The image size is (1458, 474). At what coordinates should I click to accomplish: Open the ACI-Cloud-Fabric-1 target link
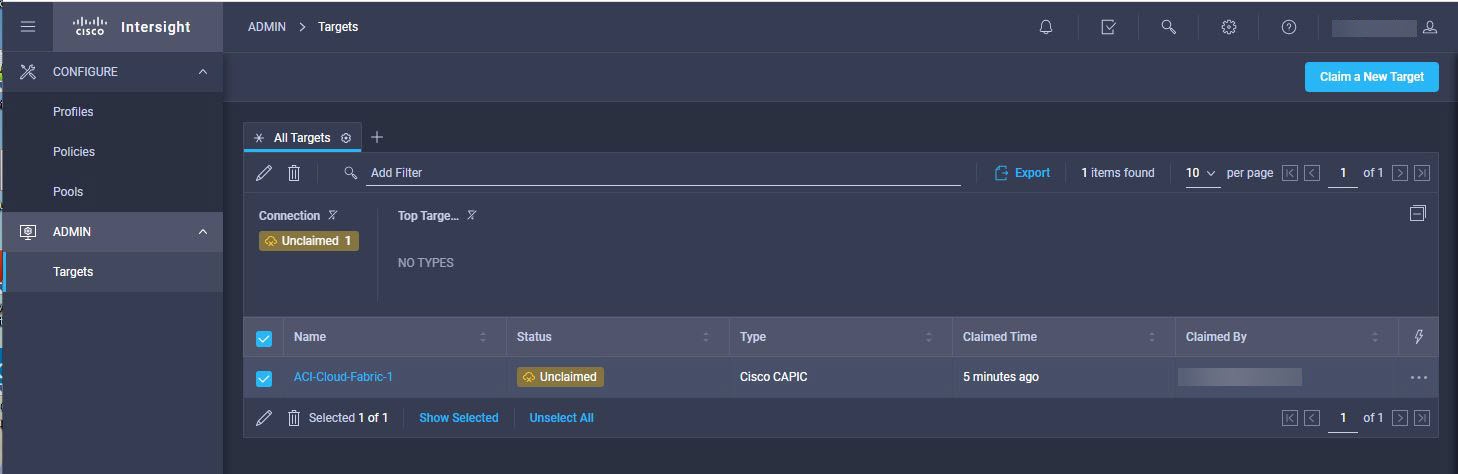(343, 377)
